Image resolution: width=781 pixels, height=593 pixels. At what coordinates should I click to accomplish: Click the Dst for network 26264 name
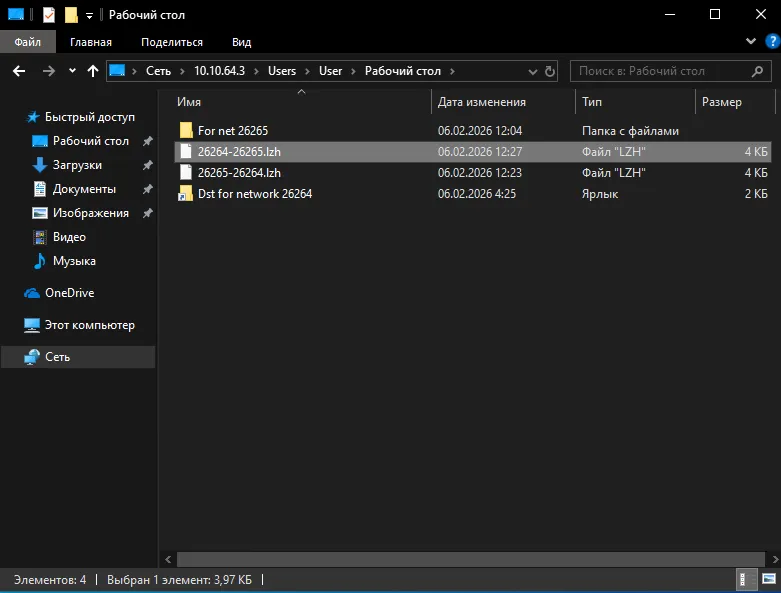(x=255, y=193)
